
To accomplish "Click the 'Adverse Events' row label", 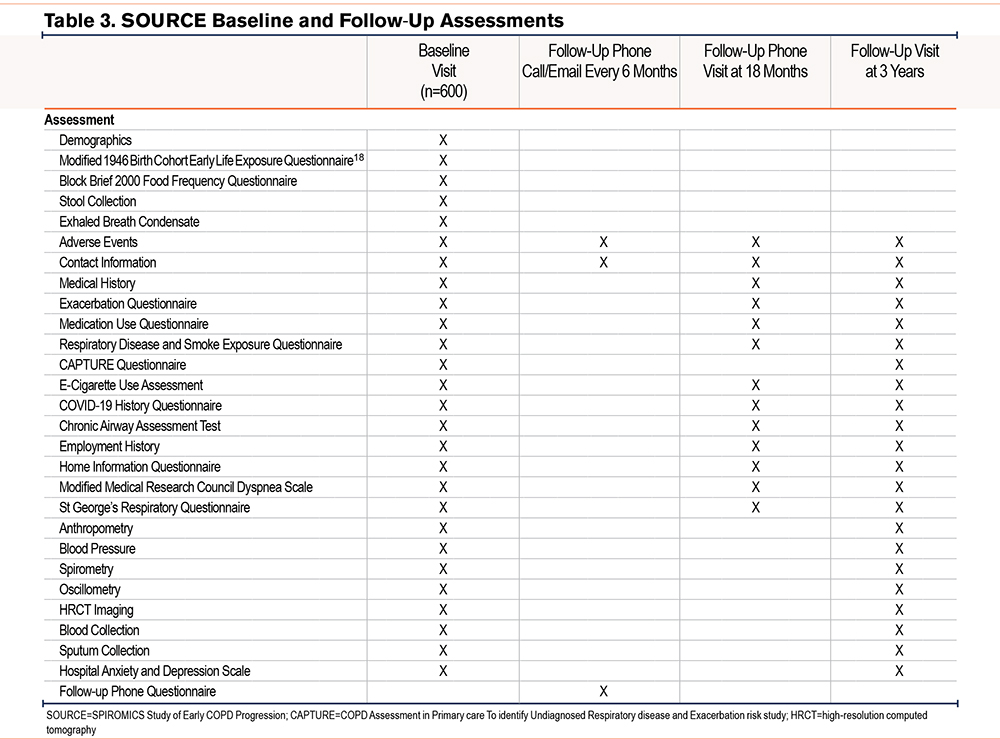I will pos(98,242).
